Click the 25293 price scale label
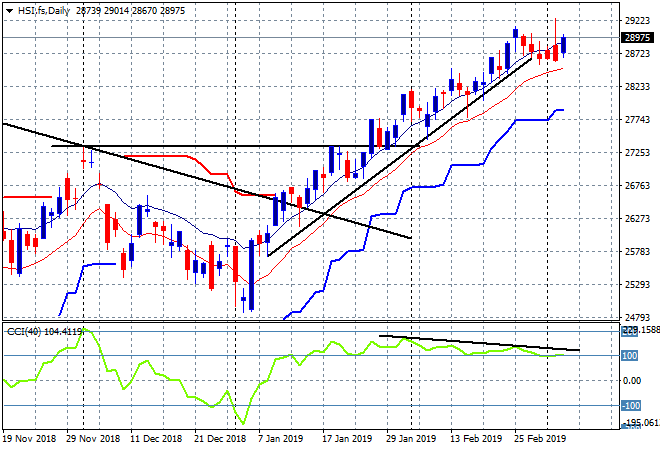 pos(637,285)
